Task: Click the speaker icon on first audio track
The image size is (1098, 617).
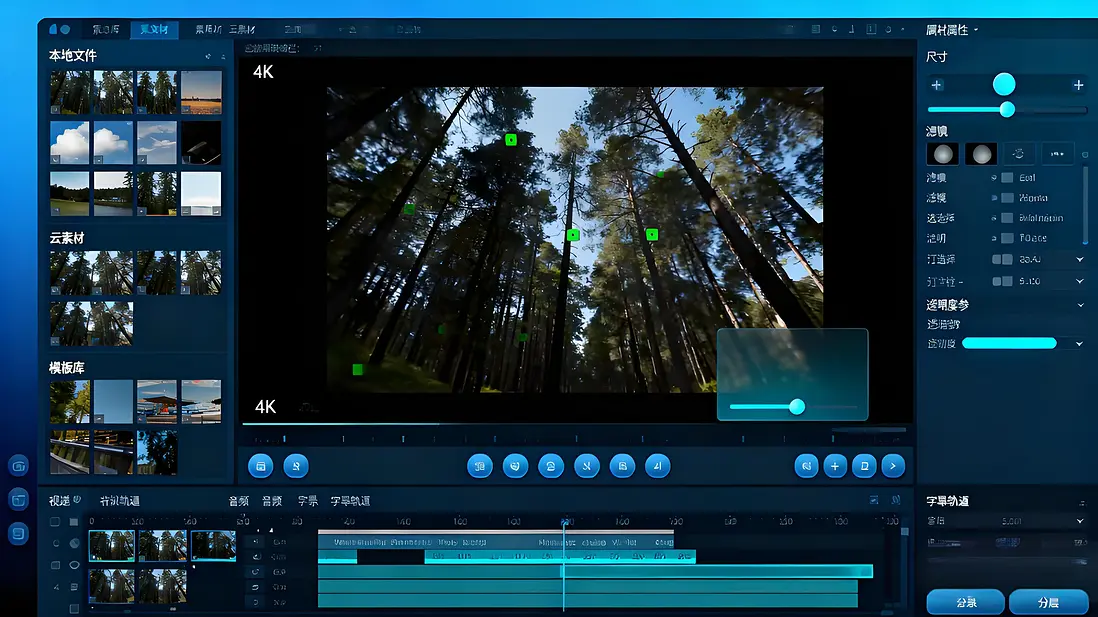Action: [256, 542]
